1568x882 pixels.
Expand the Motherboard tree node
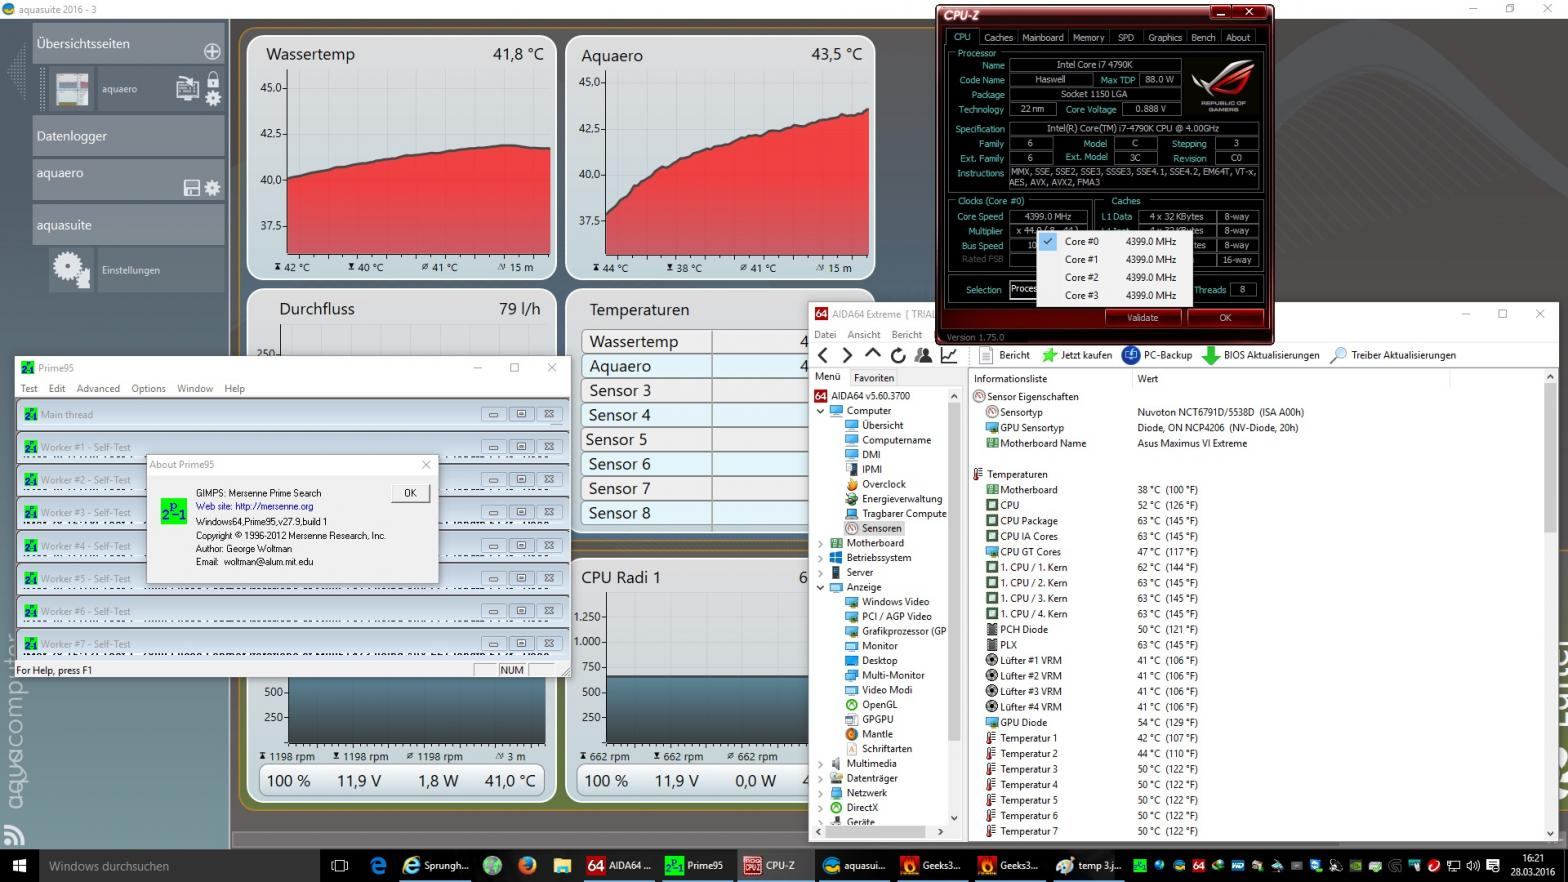821,543
